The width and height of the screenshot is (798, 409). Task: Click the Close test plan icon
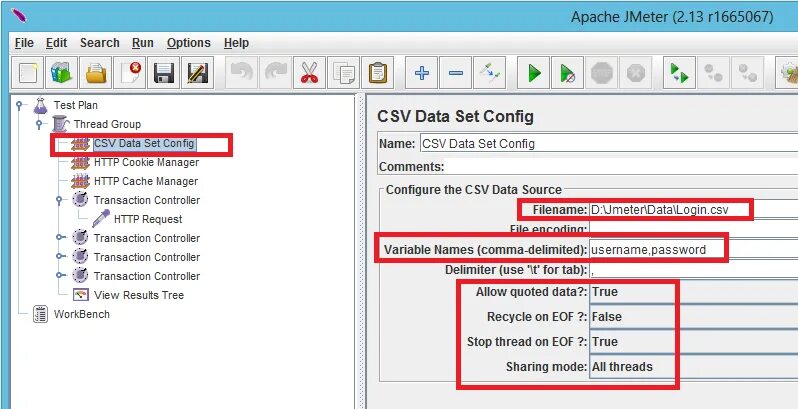(x=130, y=73)
